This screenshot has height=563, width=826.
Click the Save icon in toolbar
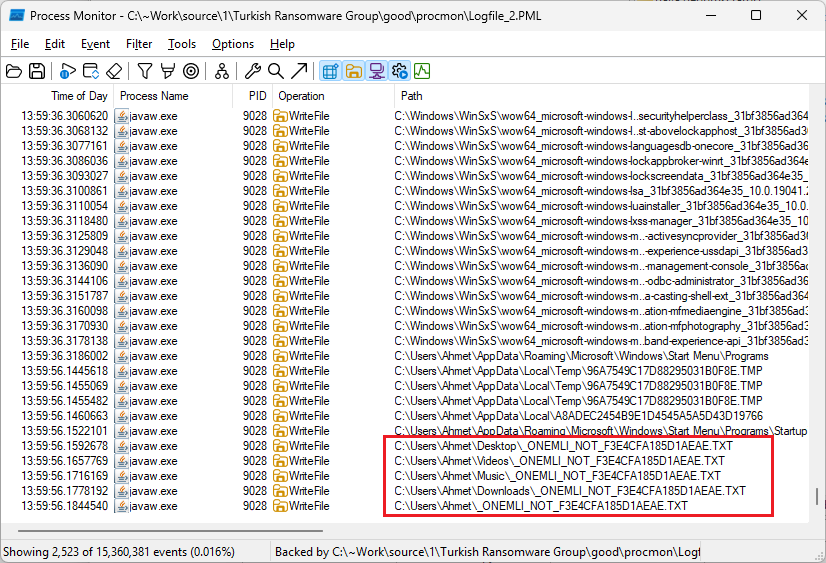click(37, 71)
